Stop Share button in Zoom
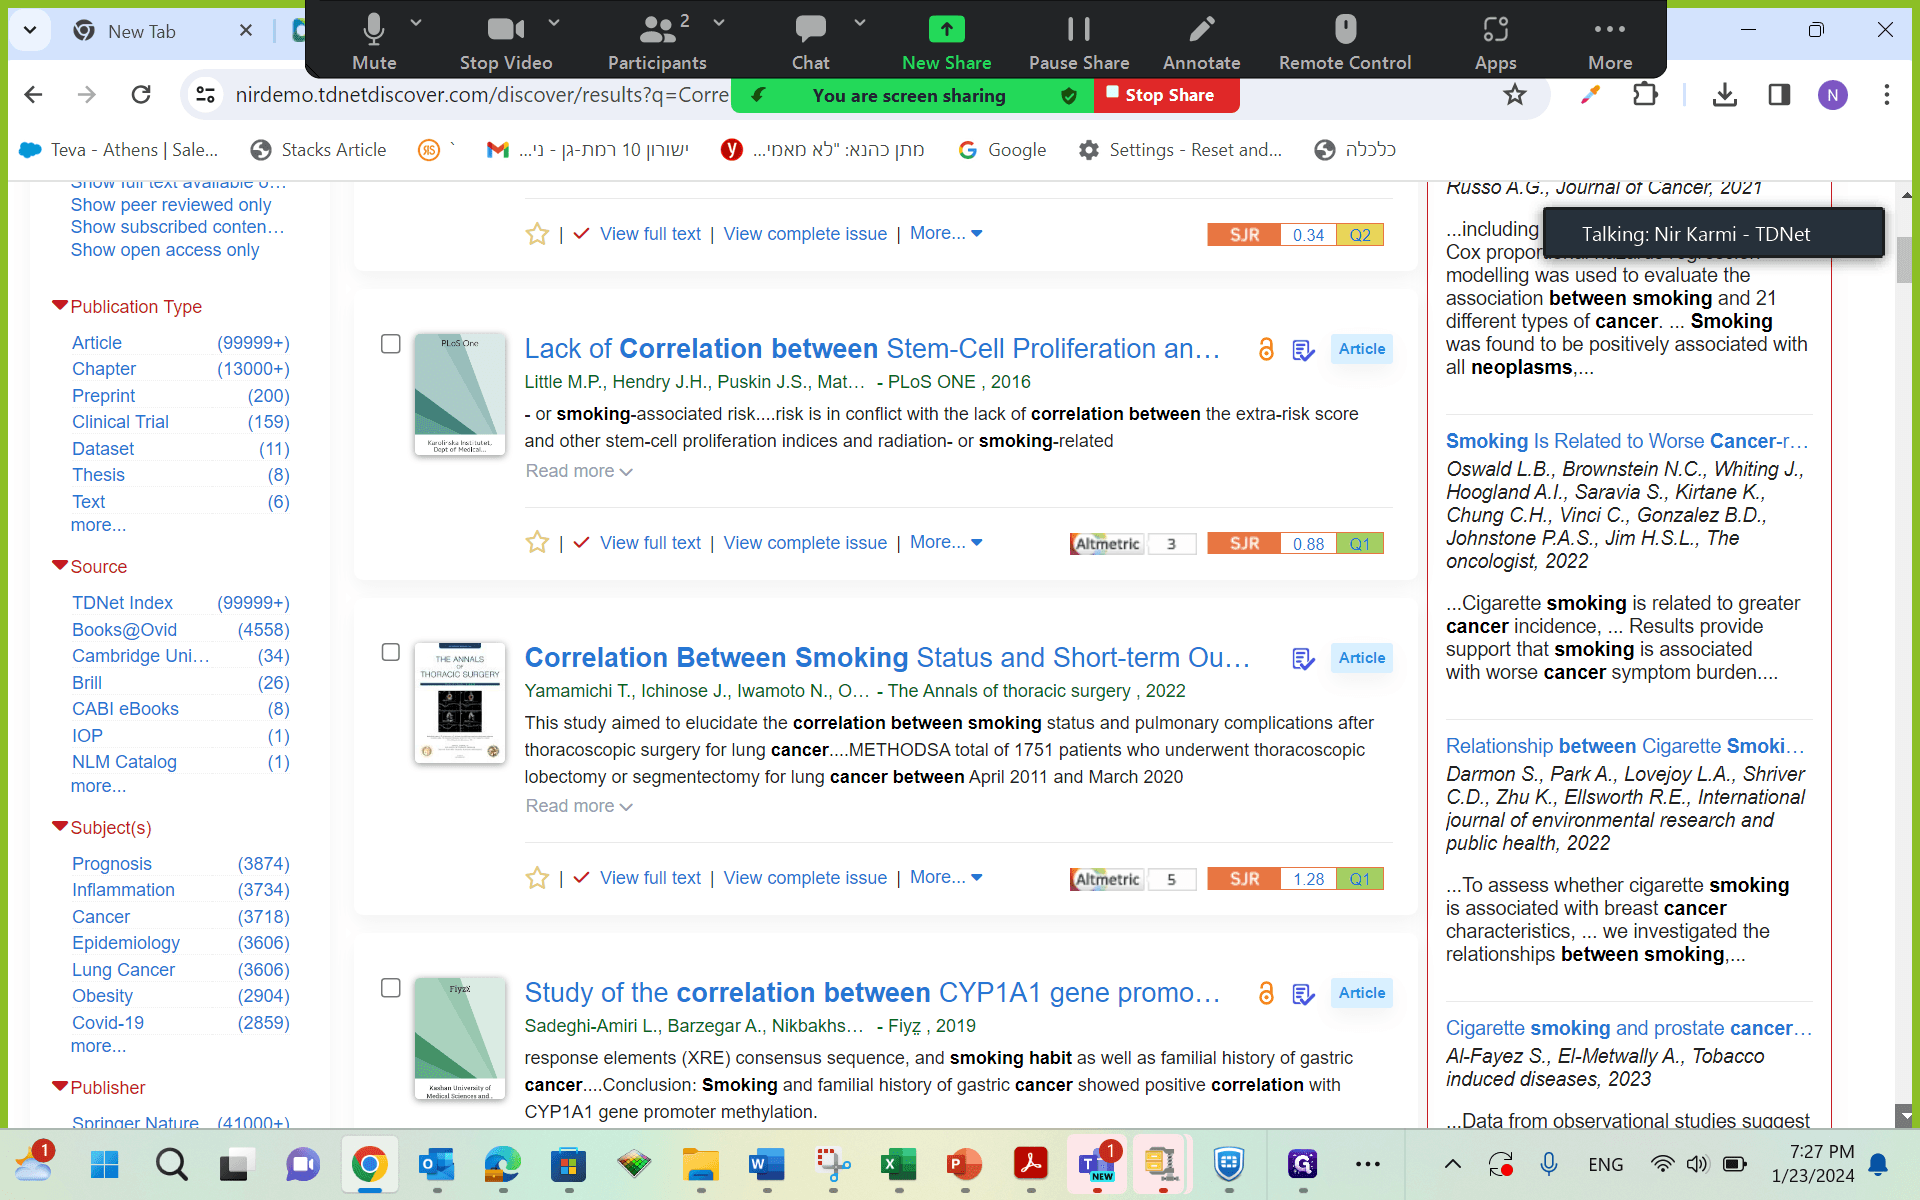The width and height of the screenshot is (1920, 1200). click(1167, 95)
